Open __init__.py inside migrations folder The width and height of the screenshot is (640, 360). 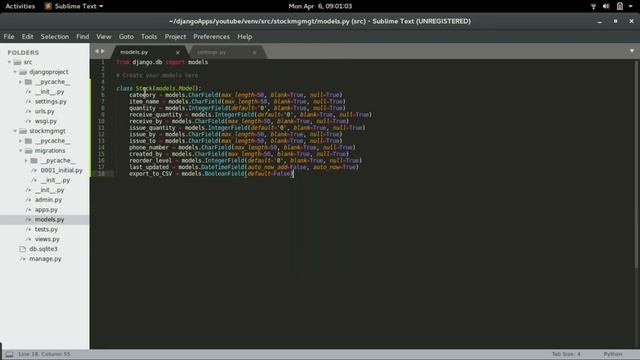(x=55, y=180)
